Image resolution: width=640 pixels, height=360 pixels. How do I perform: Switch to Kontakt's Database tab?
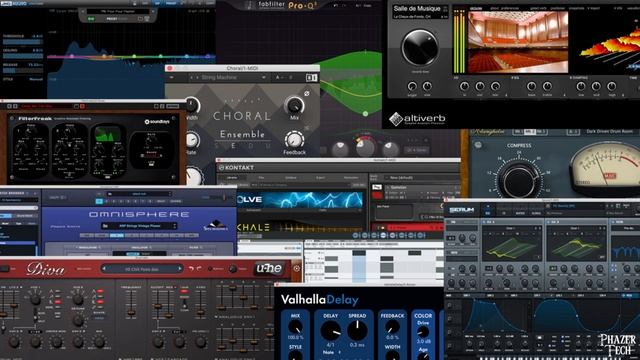coord(291,178)
